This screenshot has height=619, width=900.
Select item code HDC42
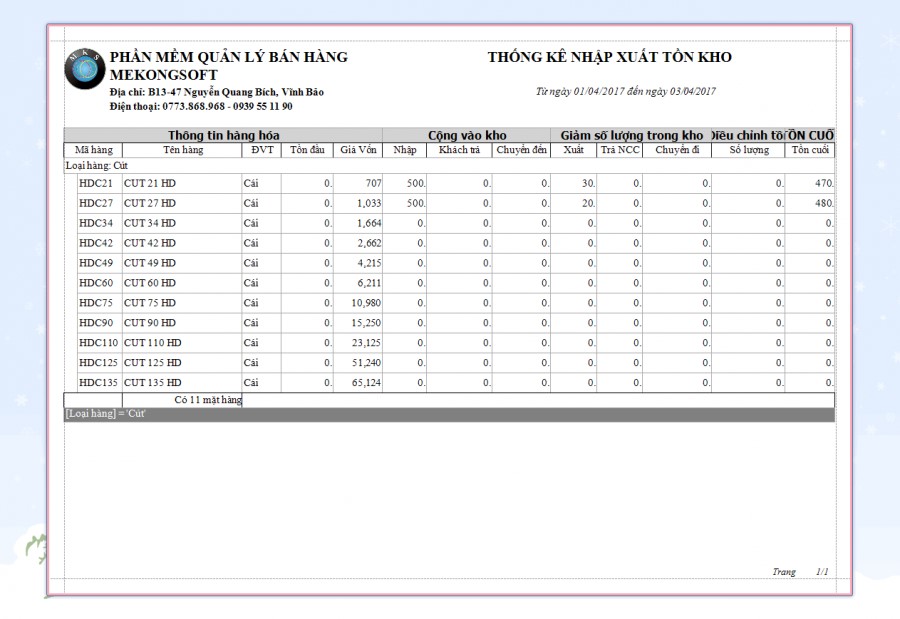click(x=96, y=243)
